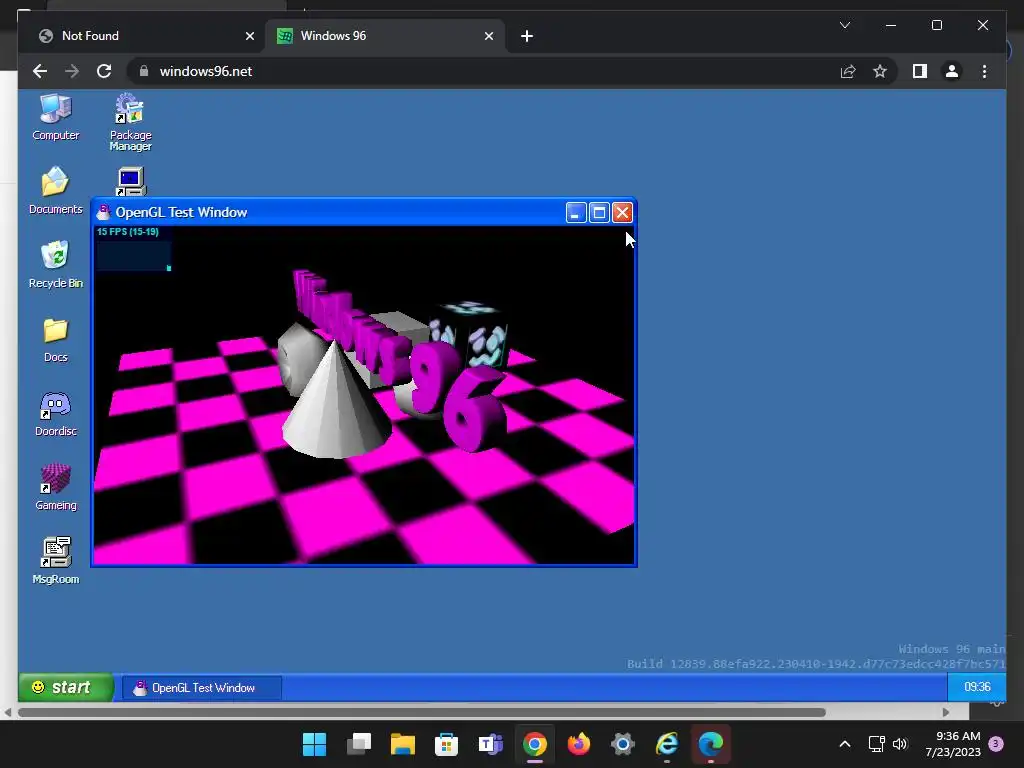Screen dimensions: 1024x768
Task: Click the 15 FPS counter overlay
Action: (x=128, y=232)
